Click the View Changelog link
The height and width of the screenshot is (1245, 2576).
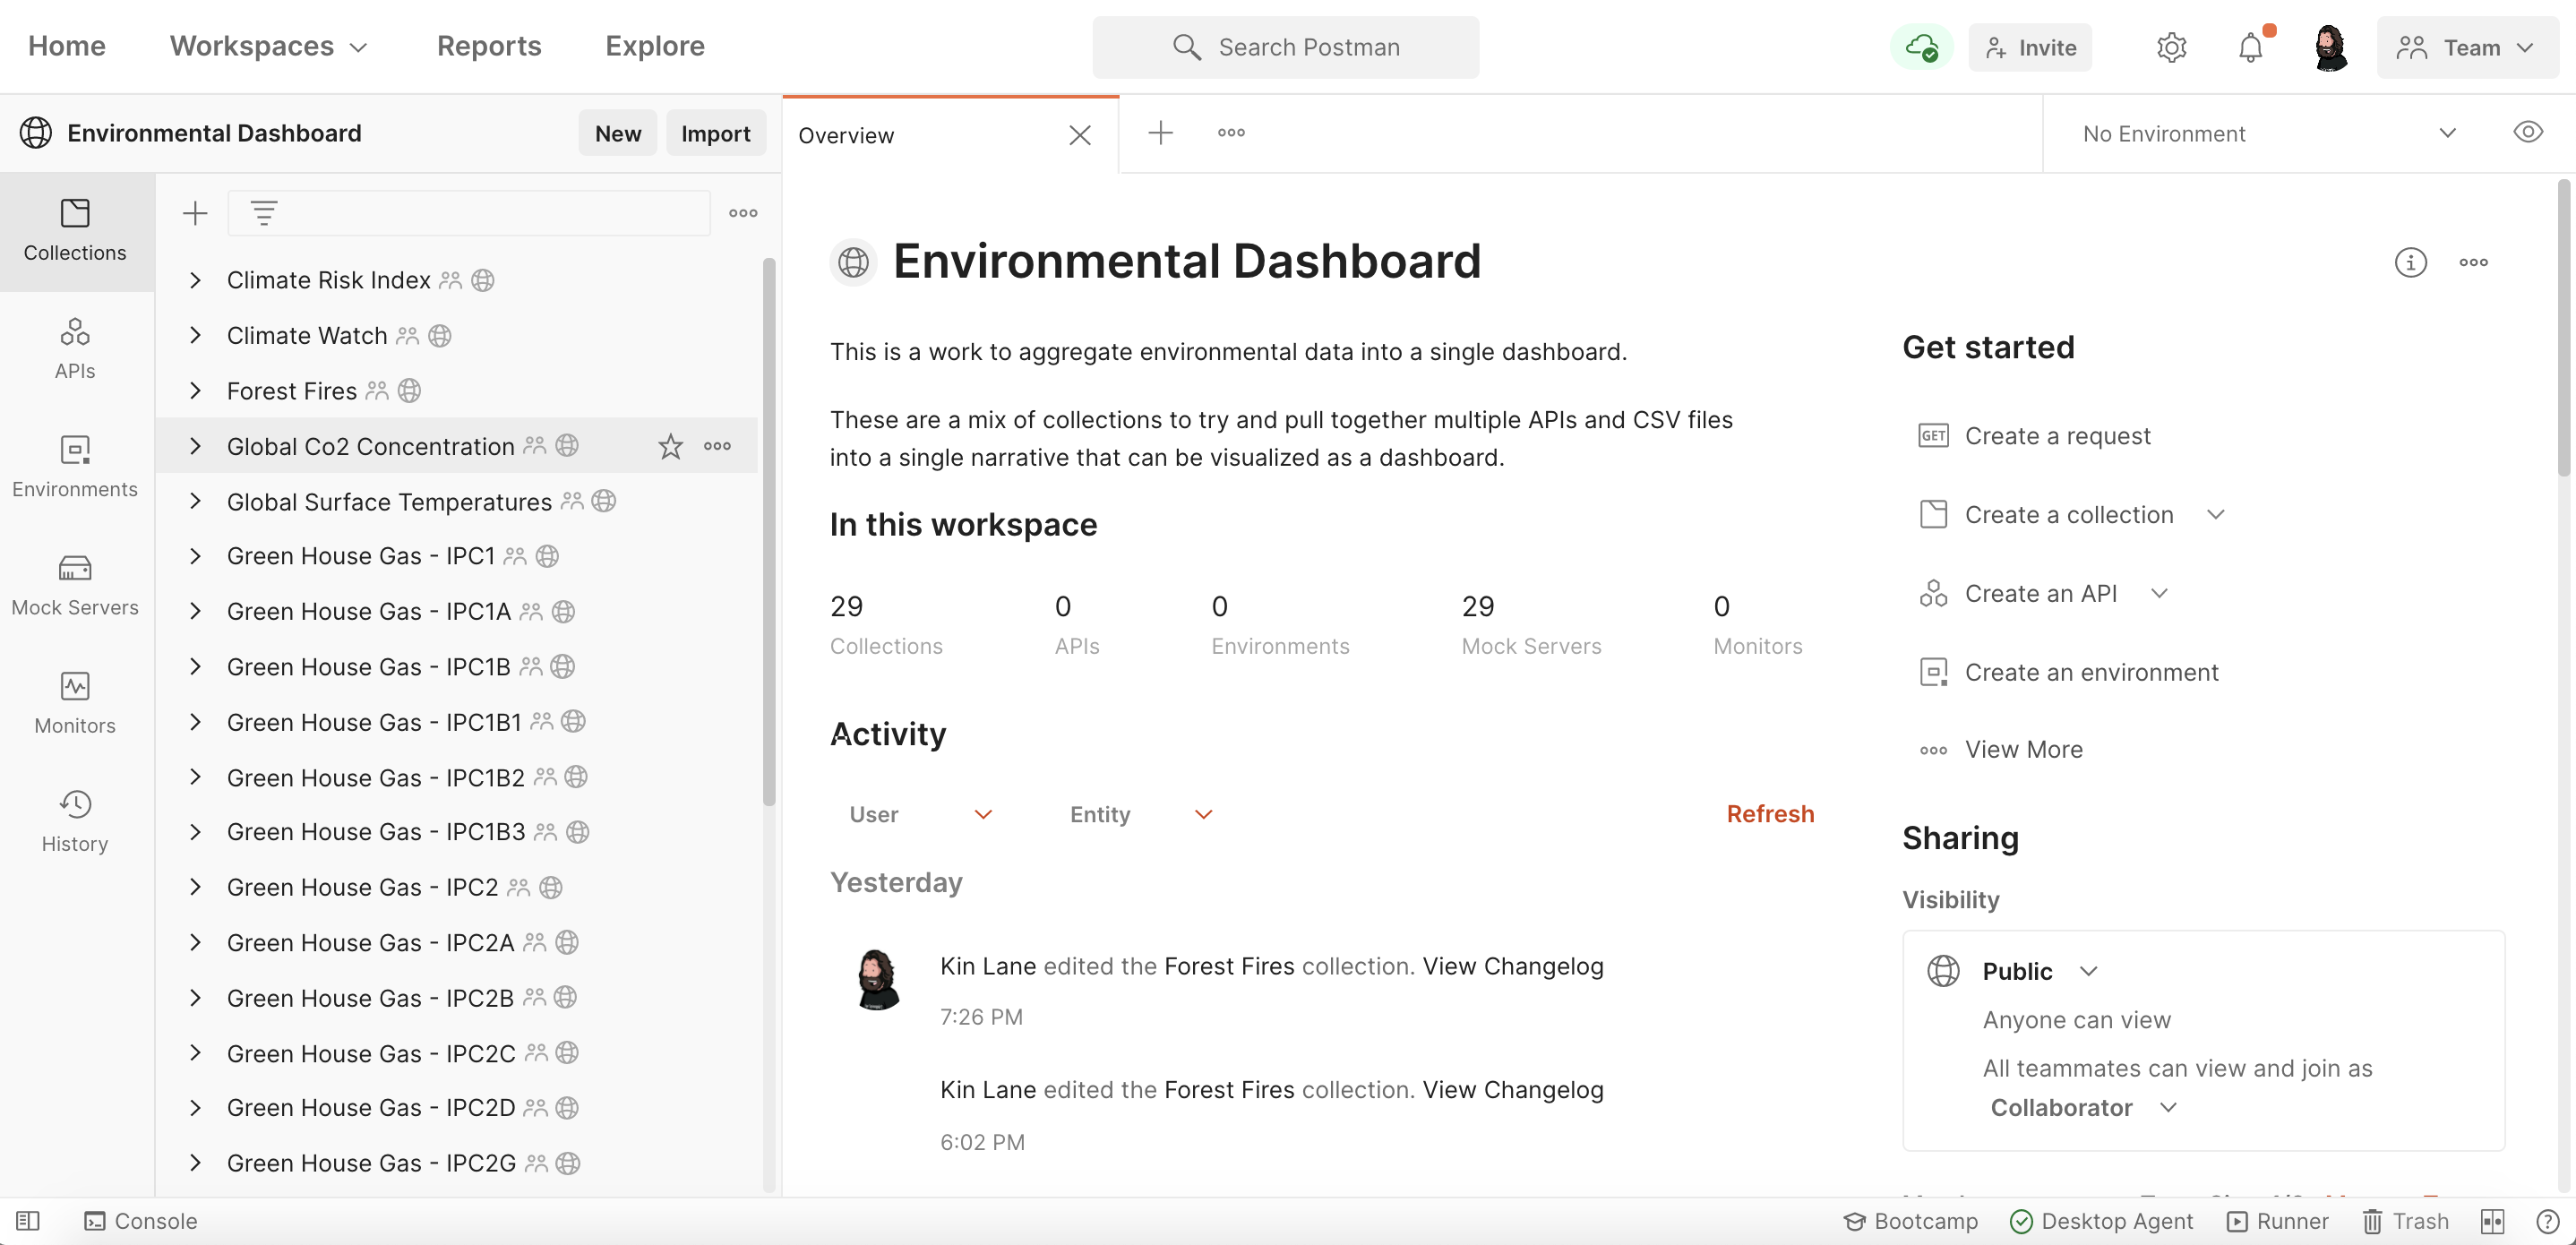[1513, 966]
